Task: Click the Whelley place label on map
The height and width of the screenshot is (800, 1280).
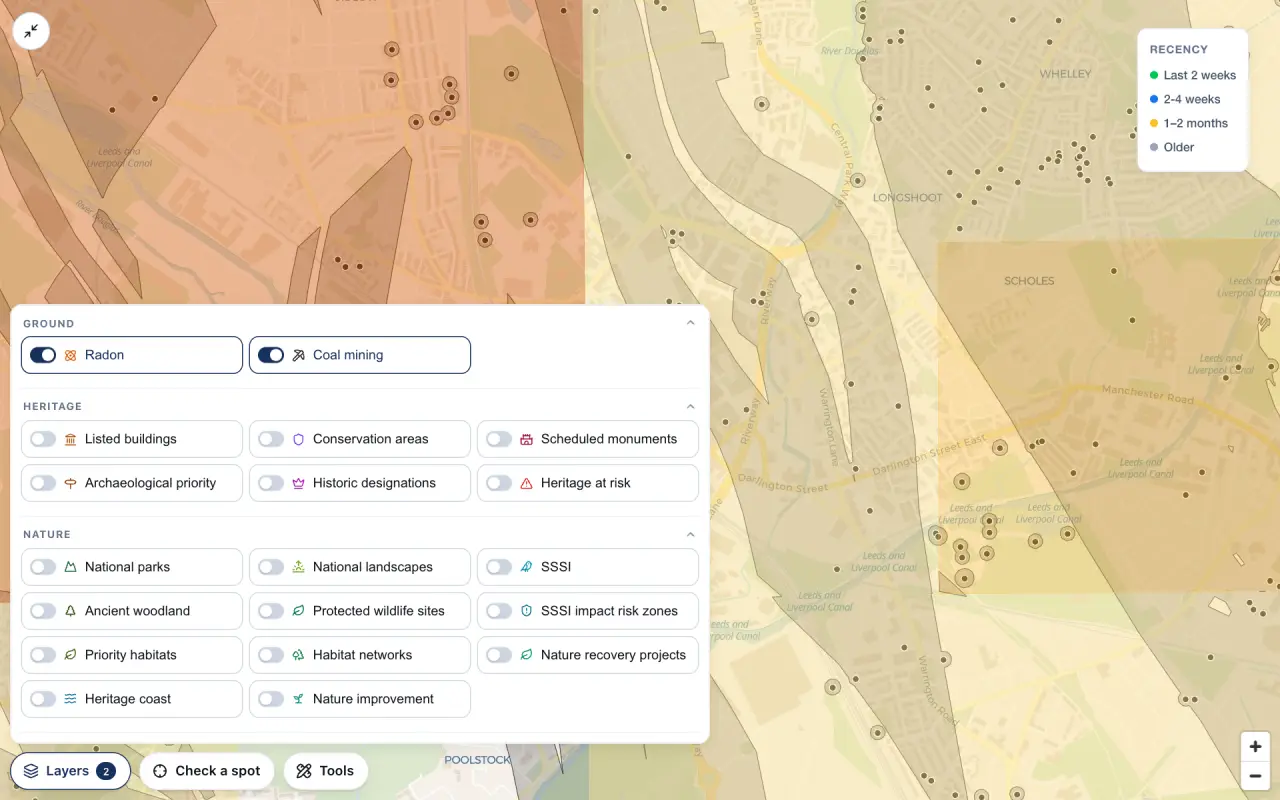Action: pos(1065,74)
